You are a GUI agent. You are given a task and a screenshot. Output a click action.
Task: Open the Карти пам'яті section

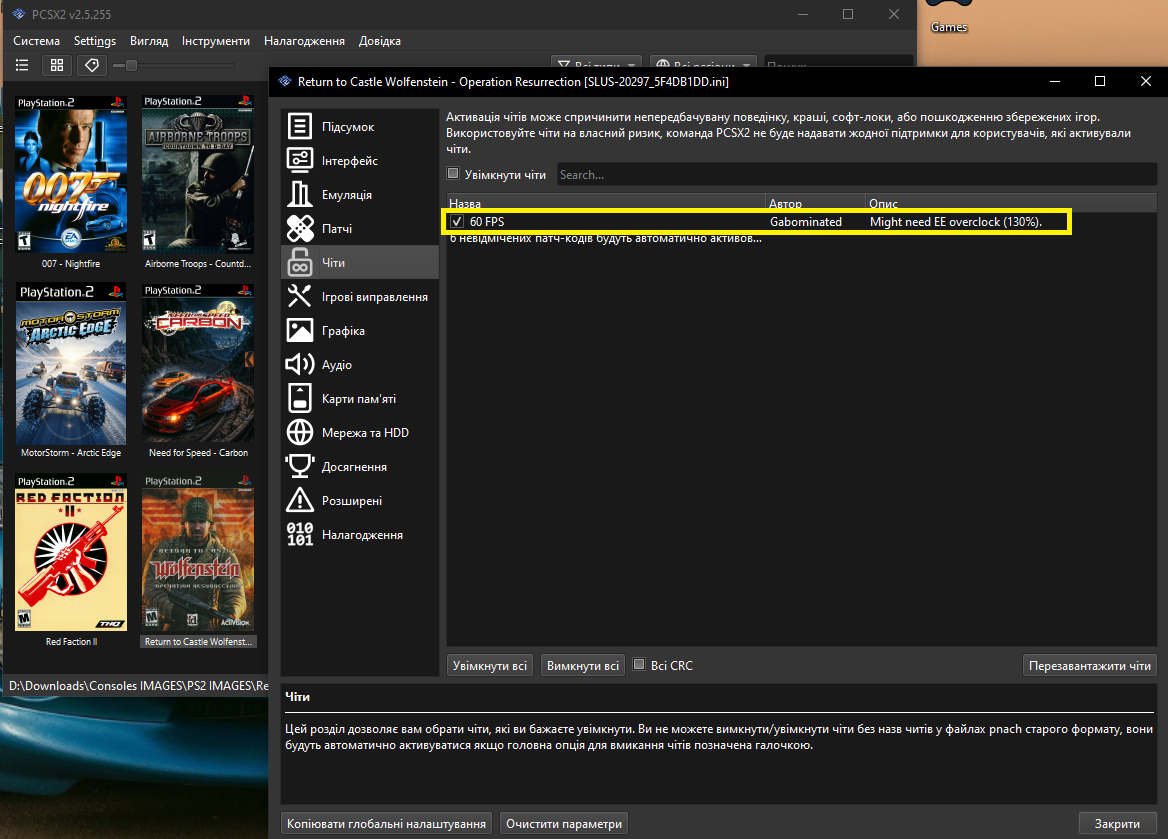click(358, 399)
